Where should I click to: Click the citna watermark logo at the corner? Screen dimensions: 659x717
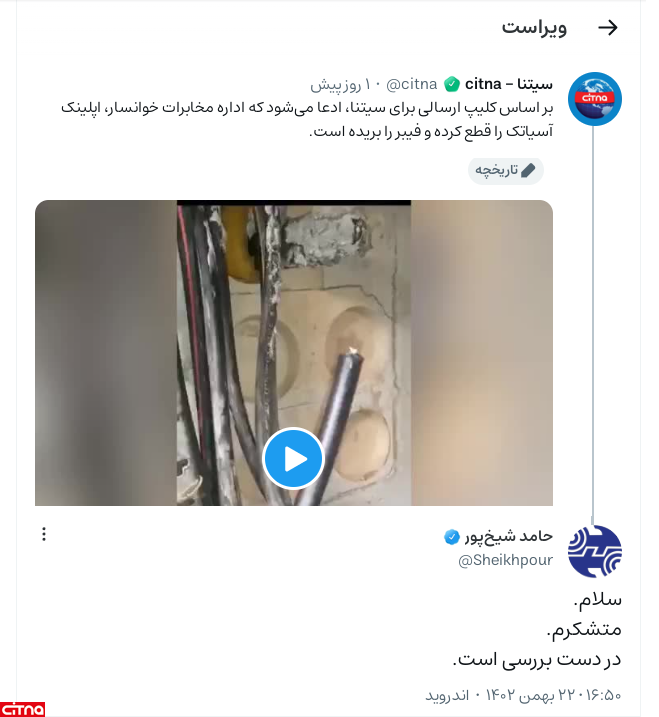[x=22, y=709]
